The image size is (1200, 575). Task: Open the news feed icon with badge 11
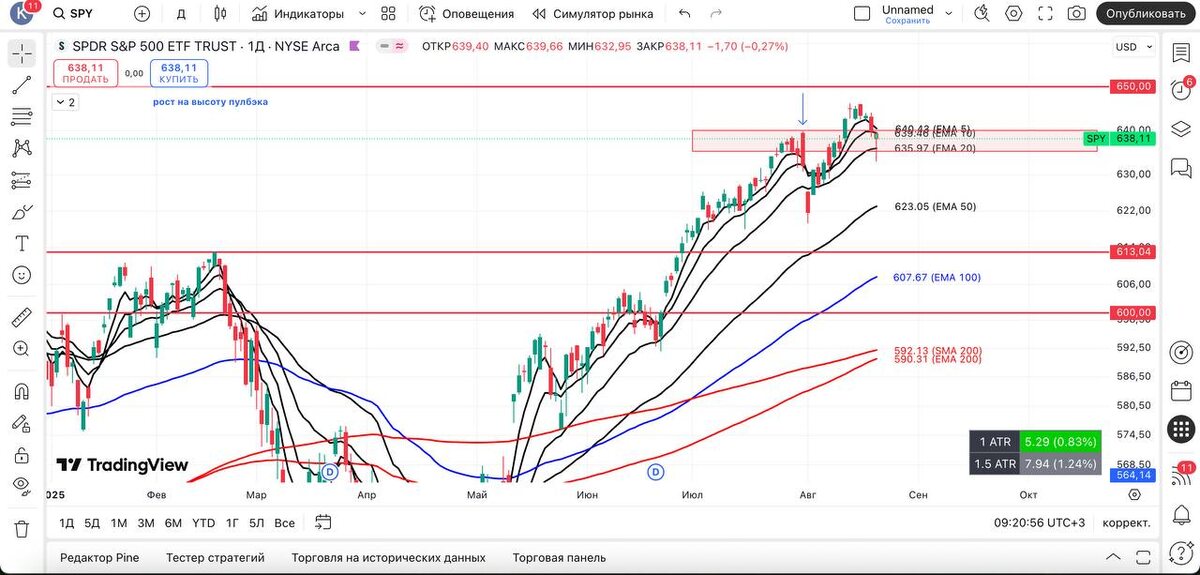tap(1181, 475)
